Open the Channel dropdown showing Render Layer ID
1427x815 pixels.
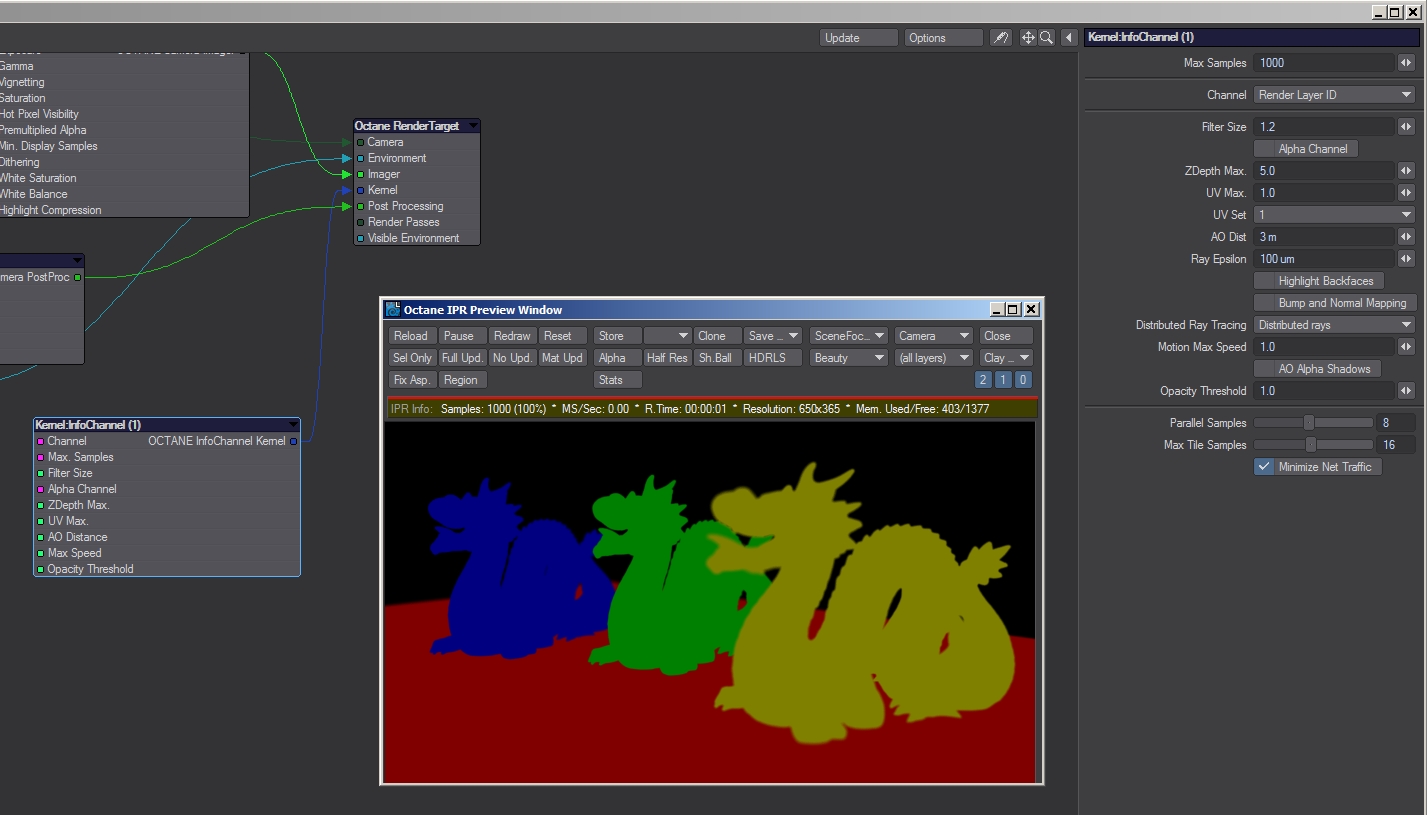pyautogui.click(x=1334, y=95)
